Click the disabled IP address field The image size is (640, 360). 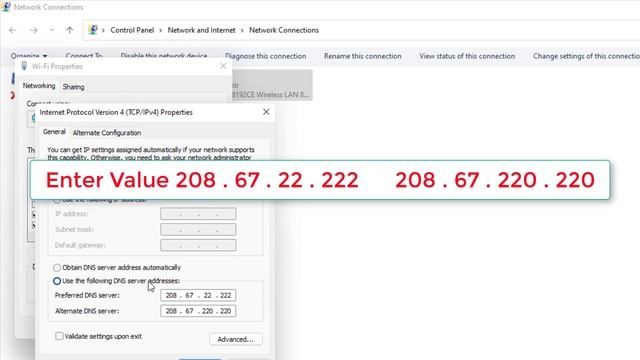coord(198,214)
